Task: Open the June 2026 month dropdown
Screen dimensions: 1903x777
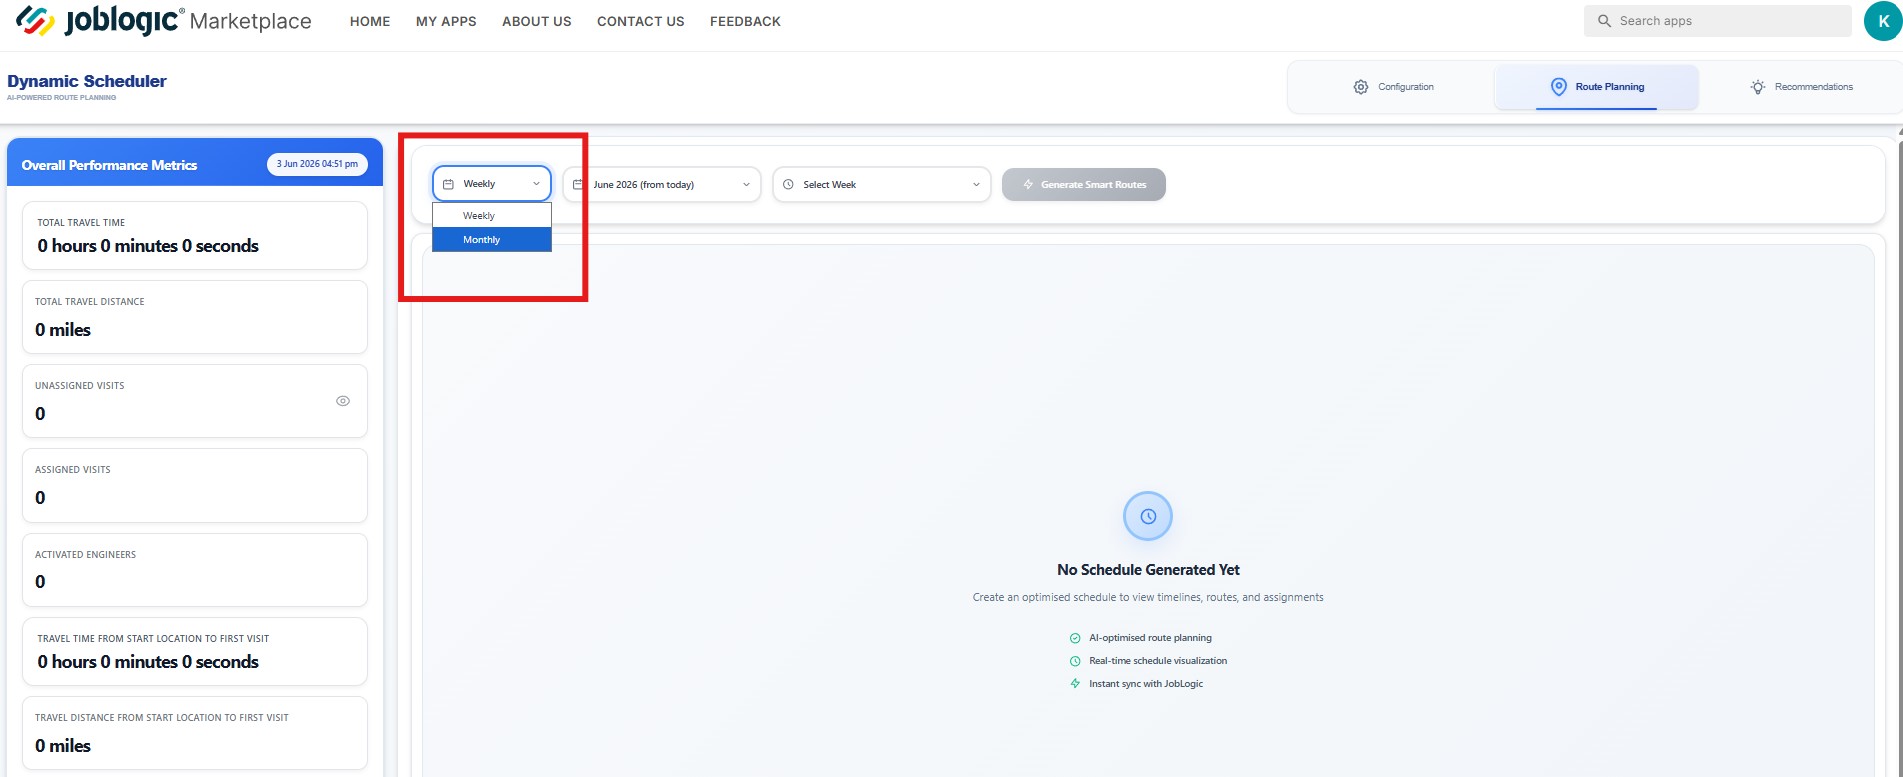Action: pos(662,184)
